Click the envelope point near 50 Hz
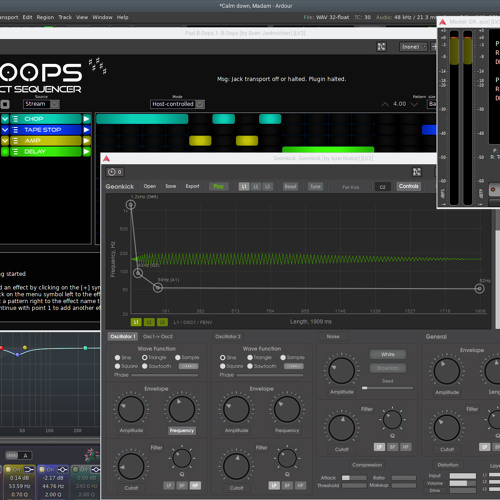 tap(158, 288)
